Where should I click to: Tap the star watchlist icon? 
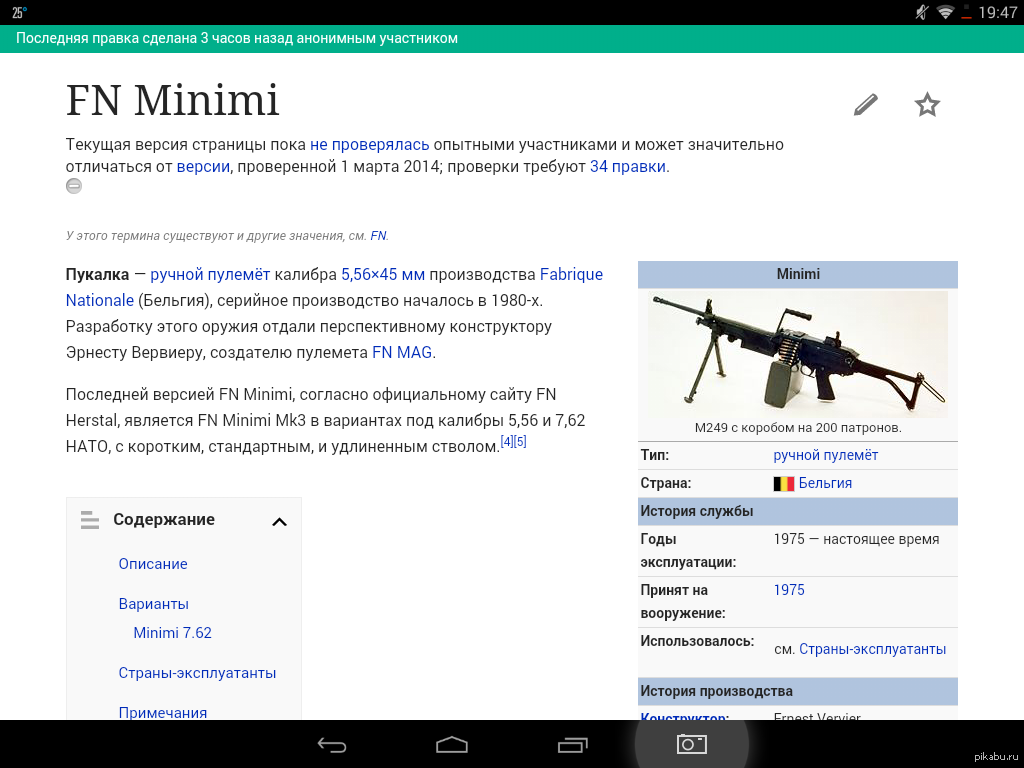(927, 104)
